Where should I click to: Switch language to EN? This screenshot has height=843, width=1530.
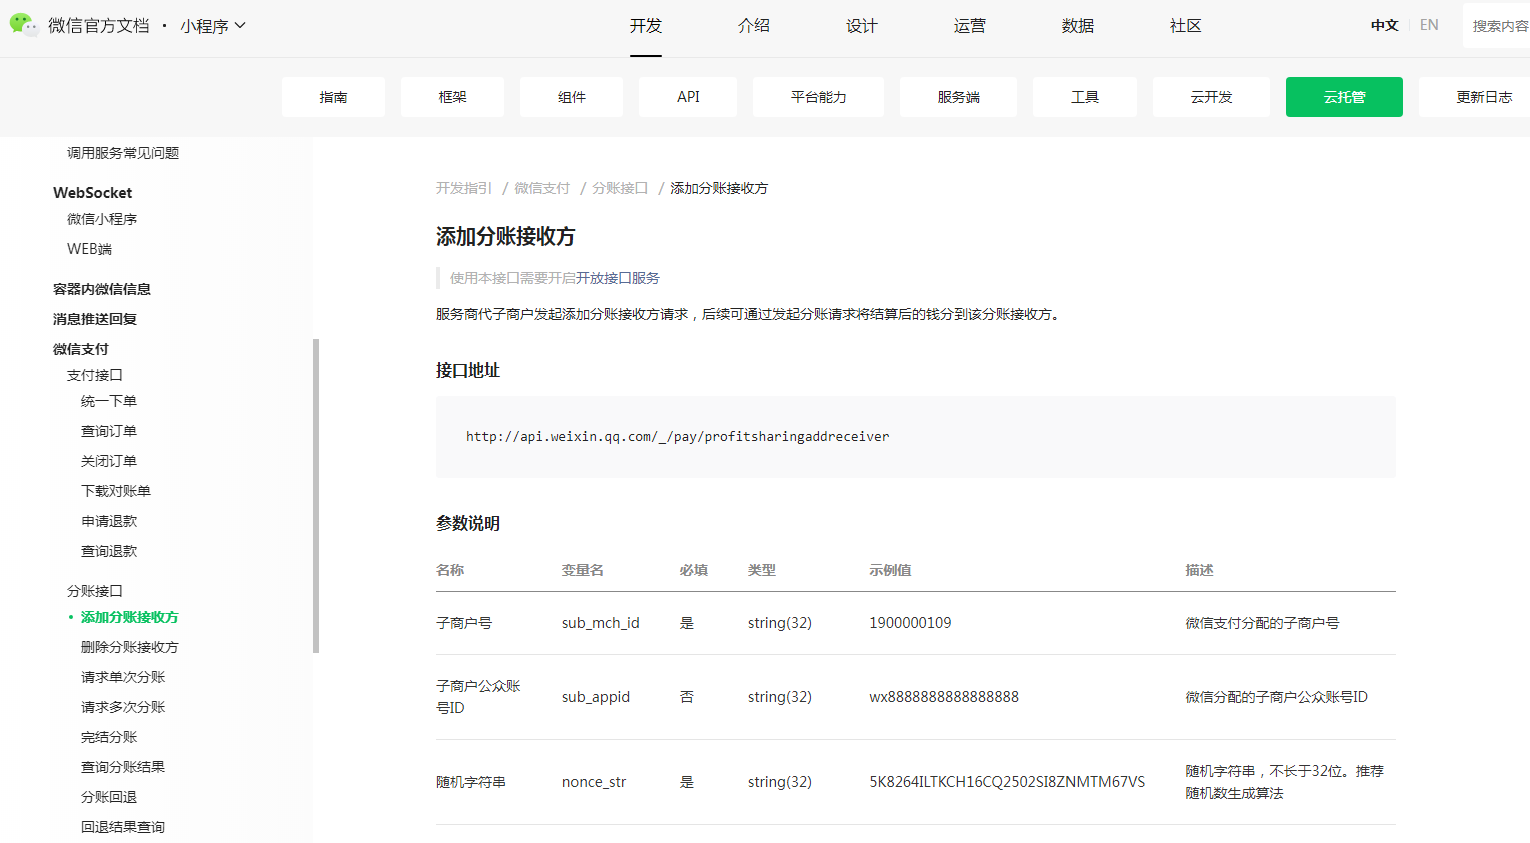tap(1429, 25)
